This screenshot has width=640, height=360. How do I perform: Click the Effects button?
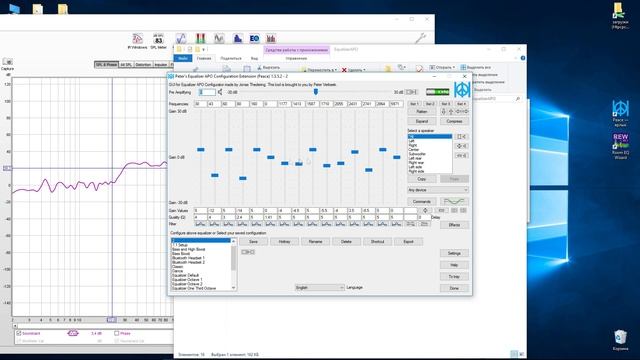(454, 225)
